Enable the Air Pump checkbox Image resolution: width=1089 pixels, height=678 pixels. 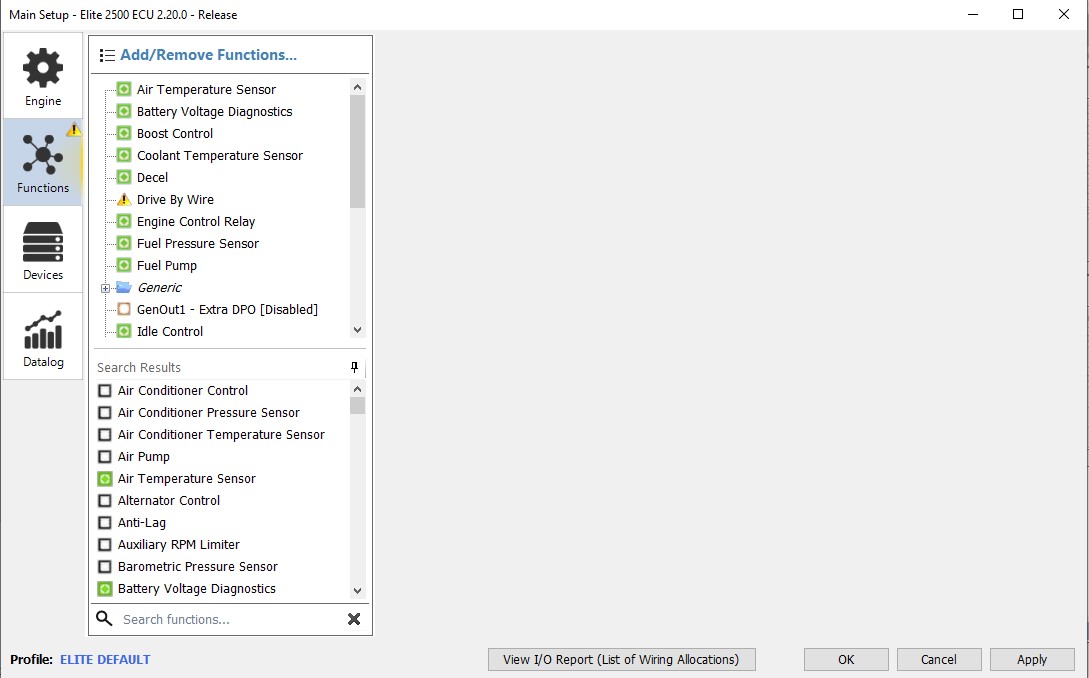coord(105,456)
